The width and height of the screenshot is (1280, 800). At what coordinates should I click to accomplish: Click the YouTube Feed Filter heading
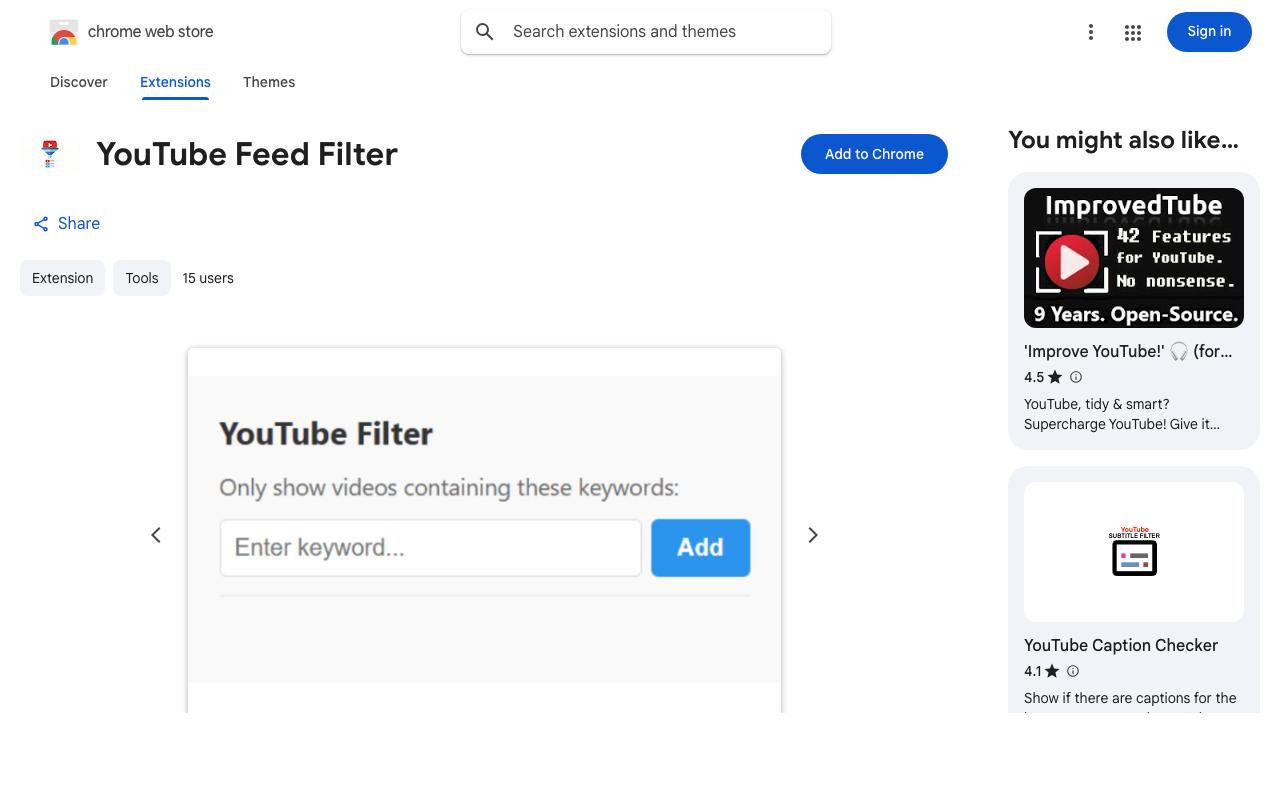[247, 154]
